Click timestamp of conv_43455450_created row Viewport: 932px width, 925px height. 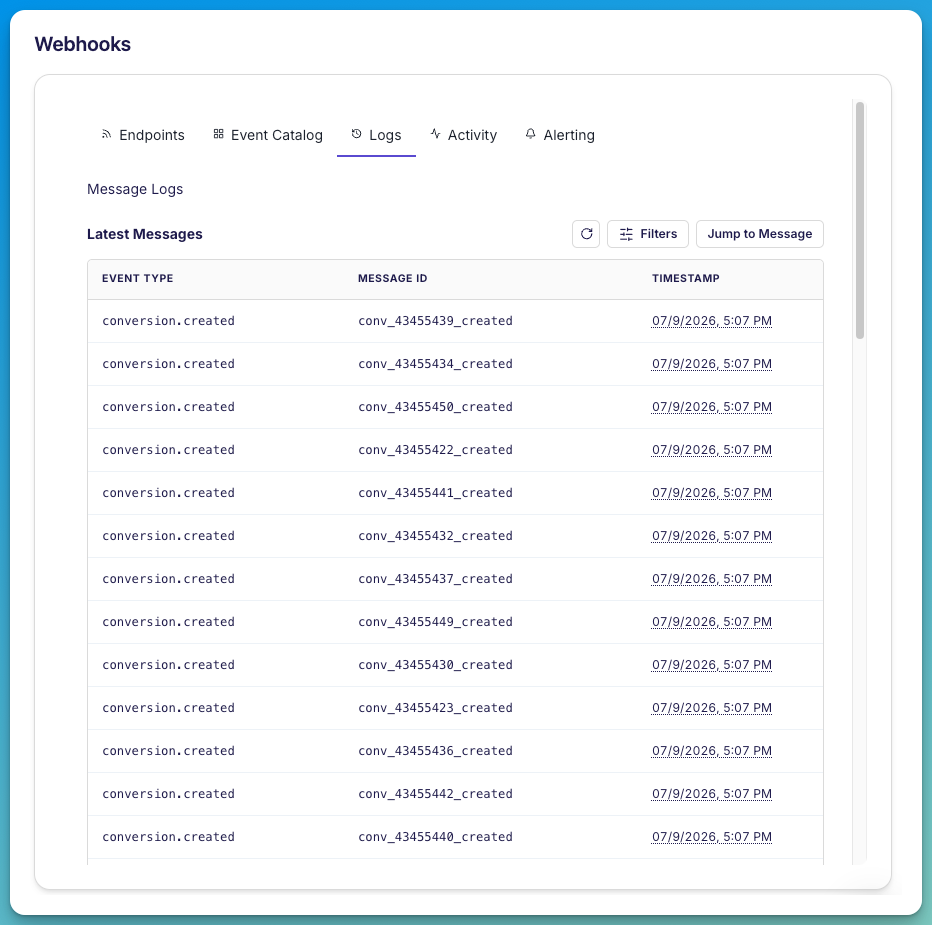point(711,407)
